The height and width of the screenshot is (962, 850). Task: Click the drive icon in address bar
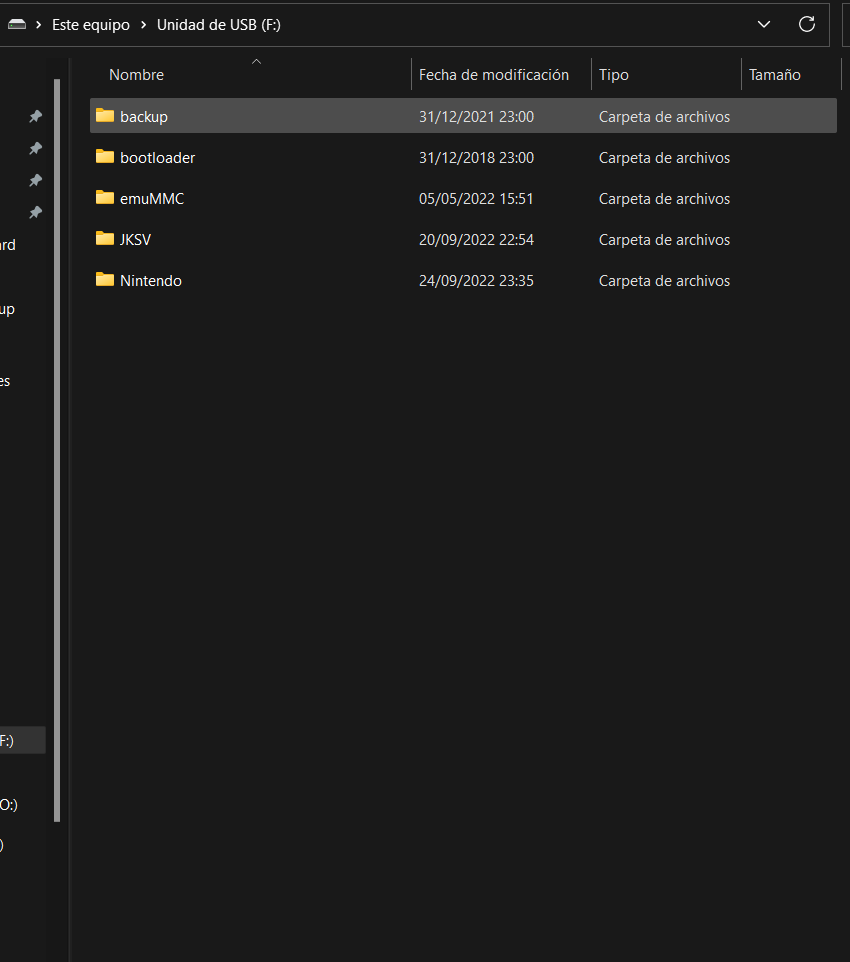(17, 25)
